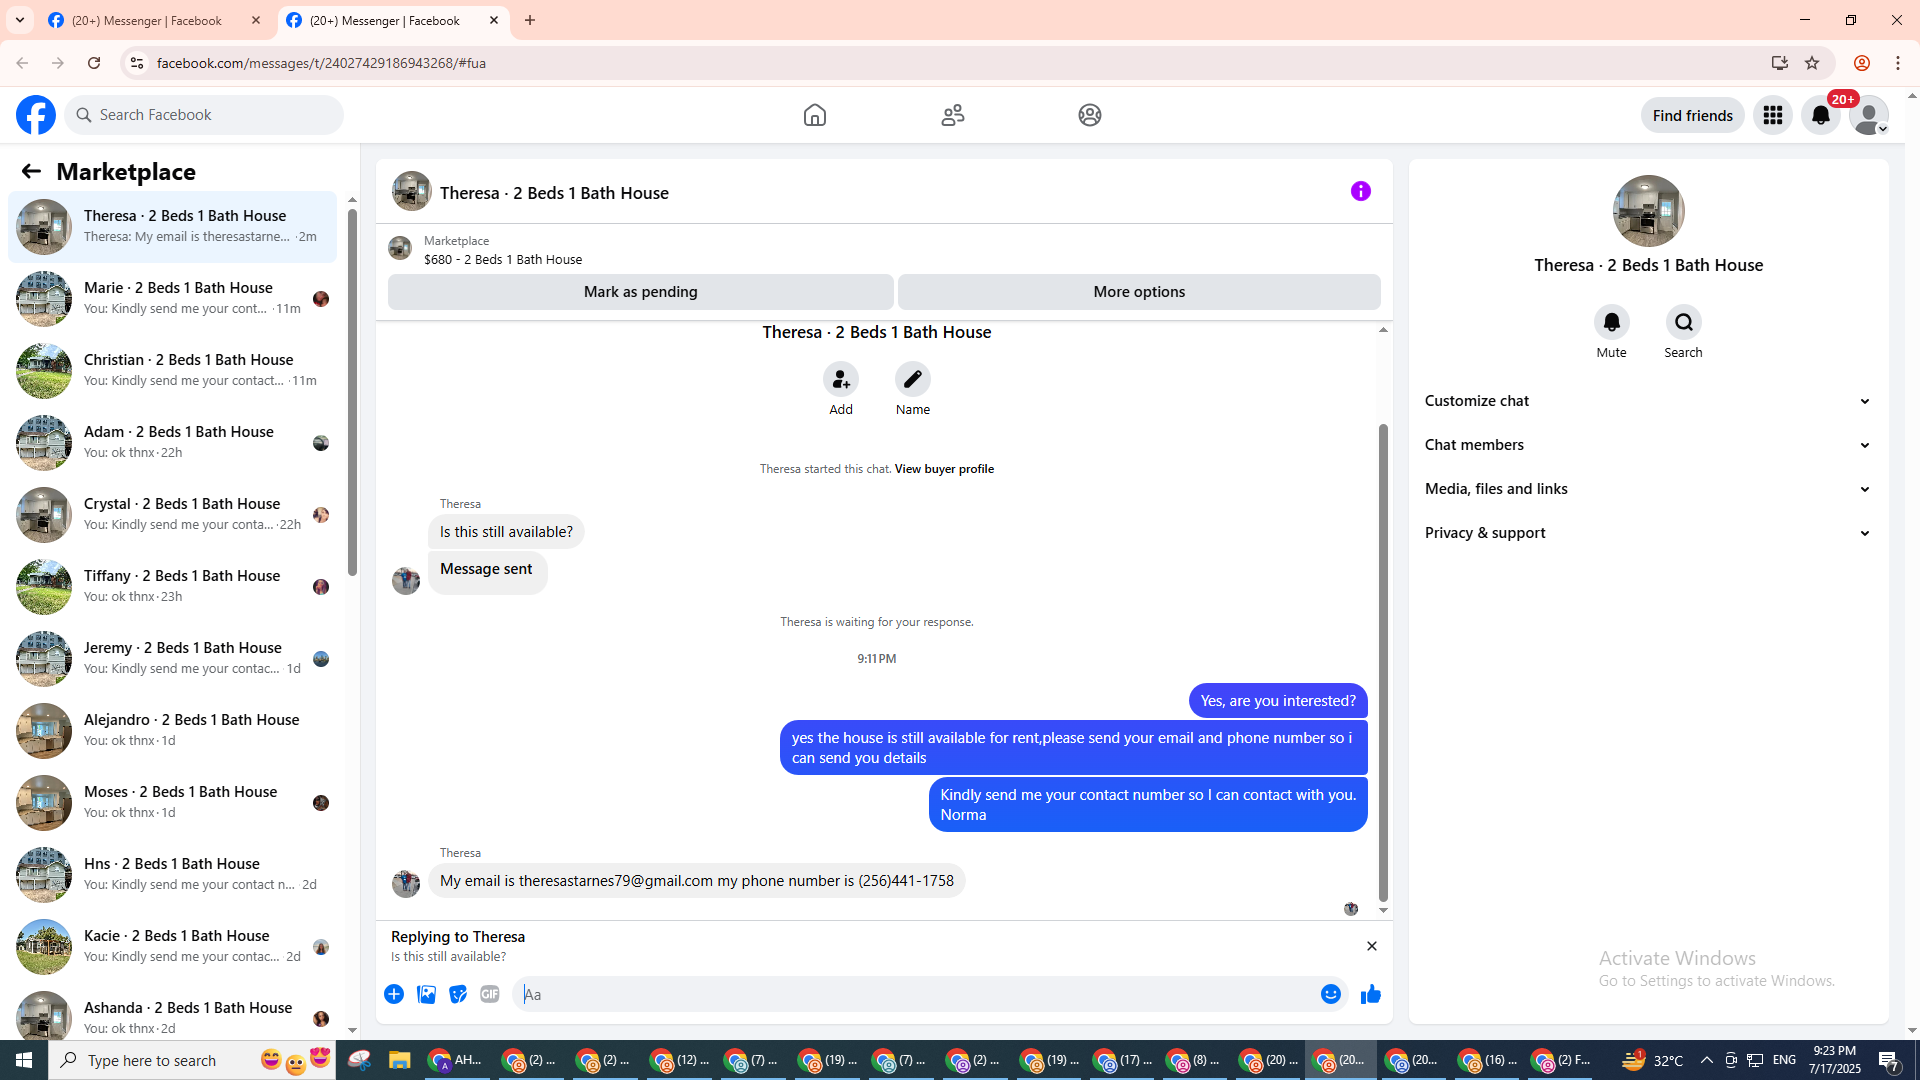Open Adam's 2 Beds 1 Bath House chat
Image resolution: width=1920 pixels, height=1080 pixels.
173,443
